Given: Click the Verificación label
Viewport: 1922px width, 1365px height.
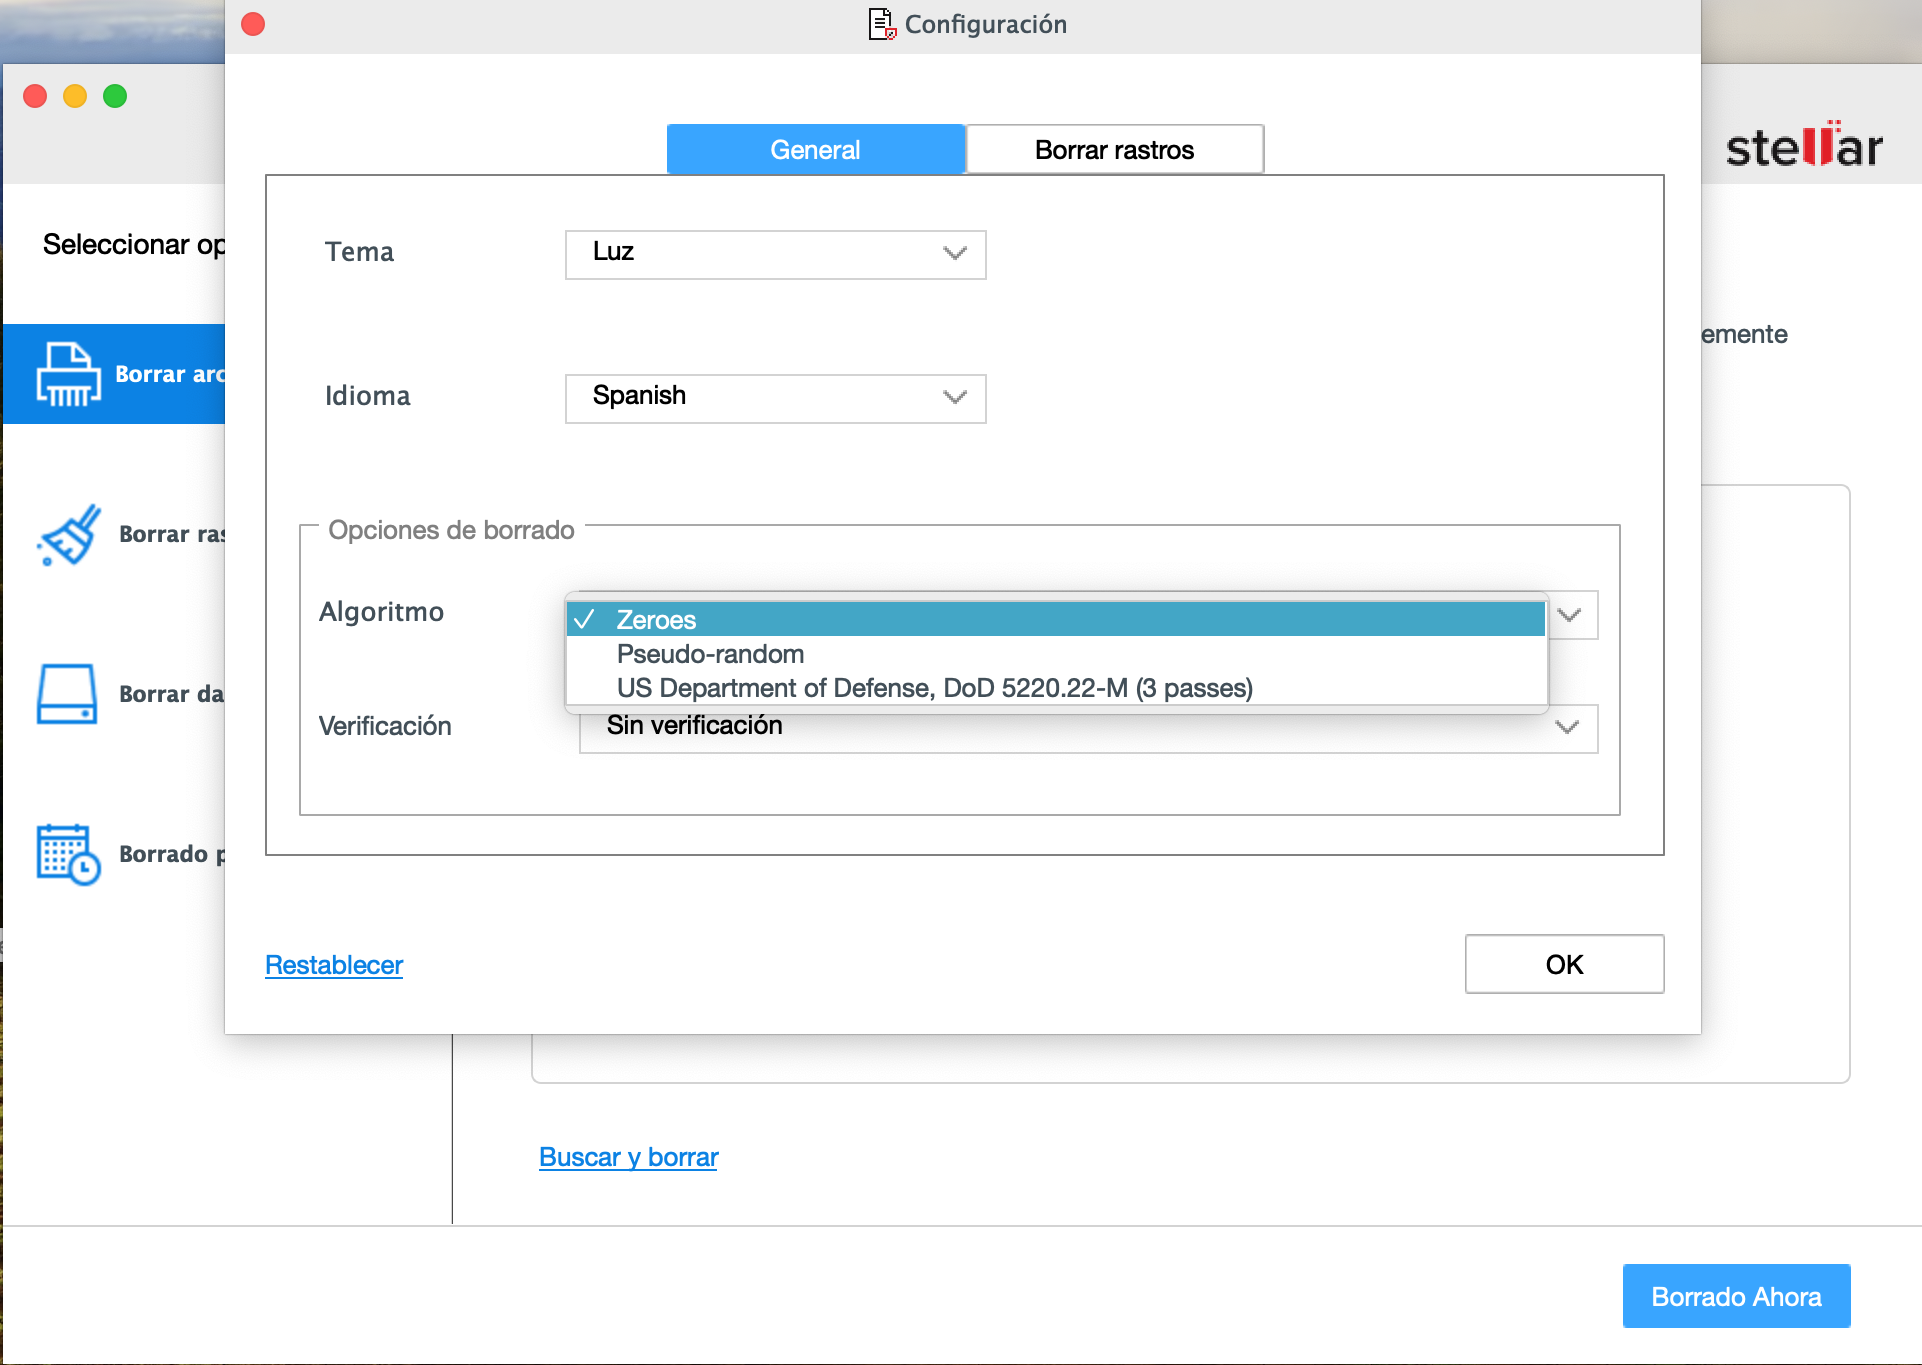Looking at the screenshot, I should pyautogui.click(x=385, y=726).
